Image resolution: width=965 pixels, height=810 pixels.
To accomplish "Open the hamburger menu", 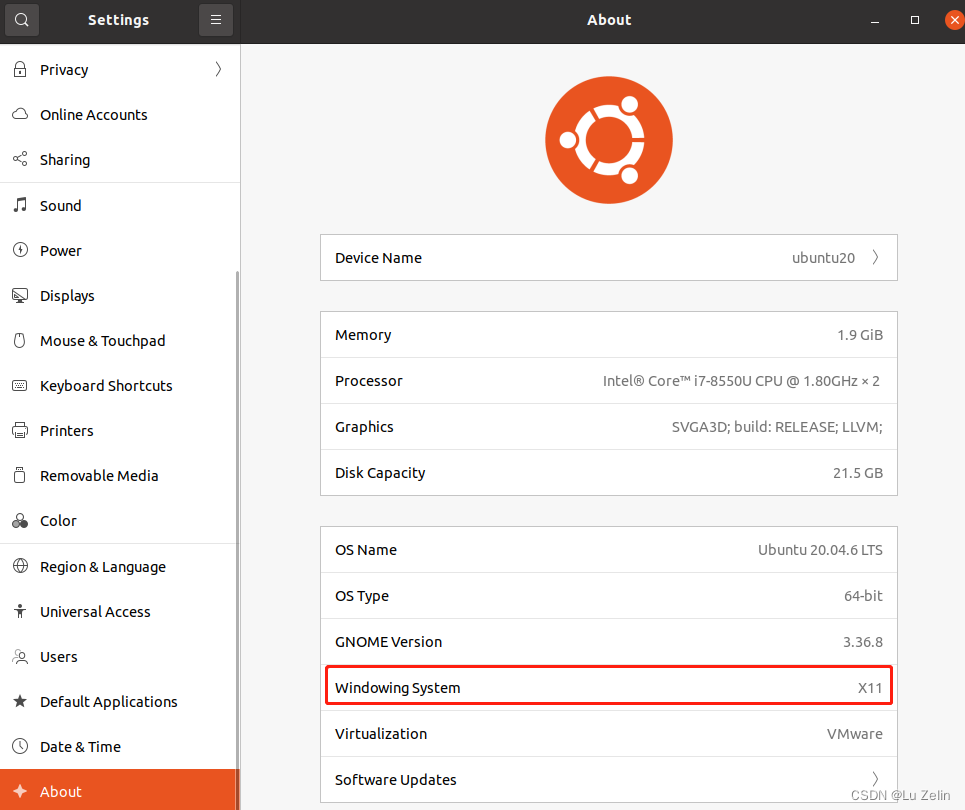I will click(x=216, y=19).
